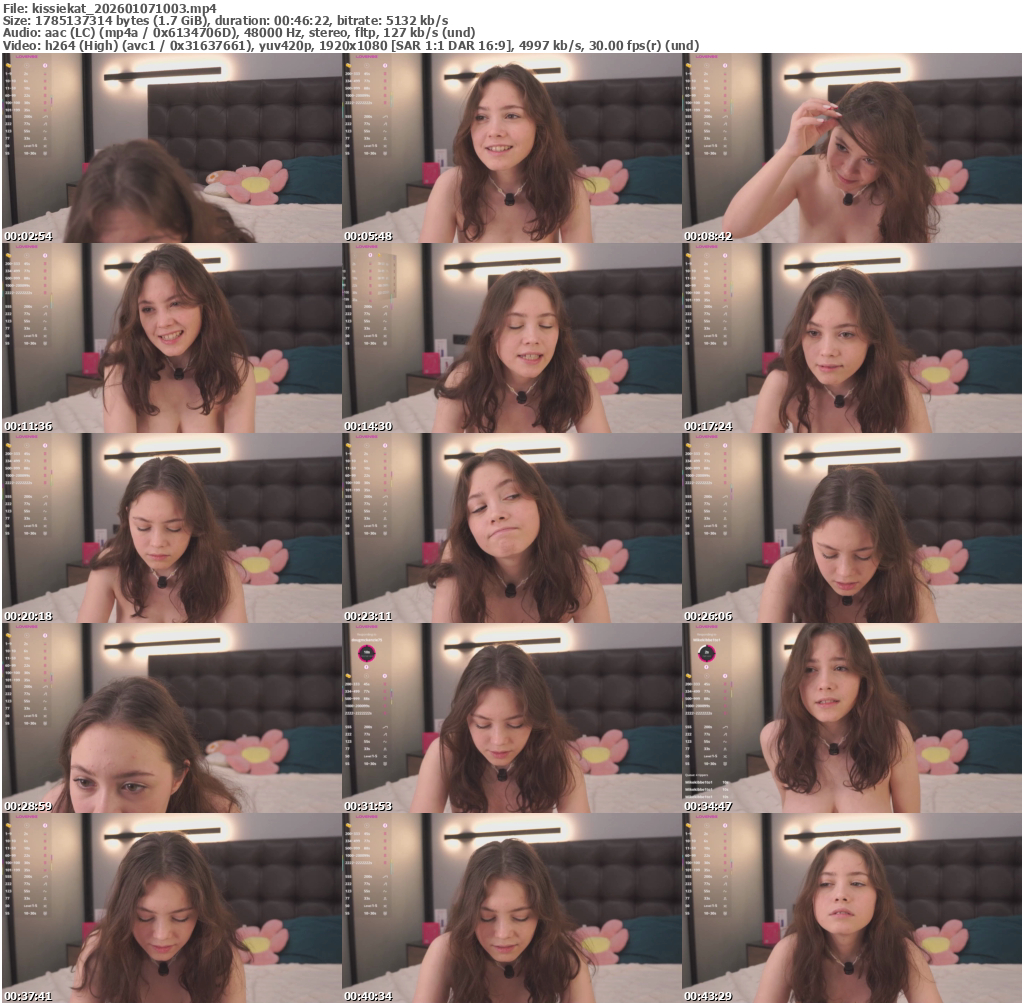Select the thumbnail stamped 00:05:48
This screenshot has width=1024, height=1003.
click(x=511, y=148)
